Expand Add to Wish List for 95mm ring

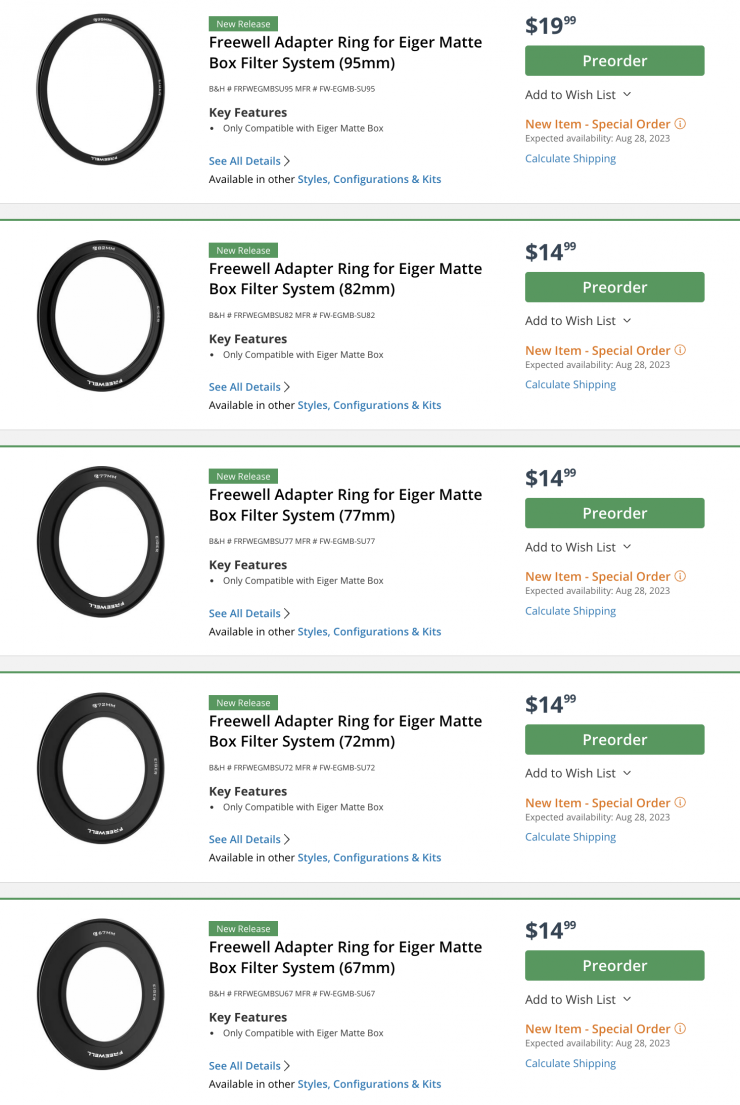578,95
